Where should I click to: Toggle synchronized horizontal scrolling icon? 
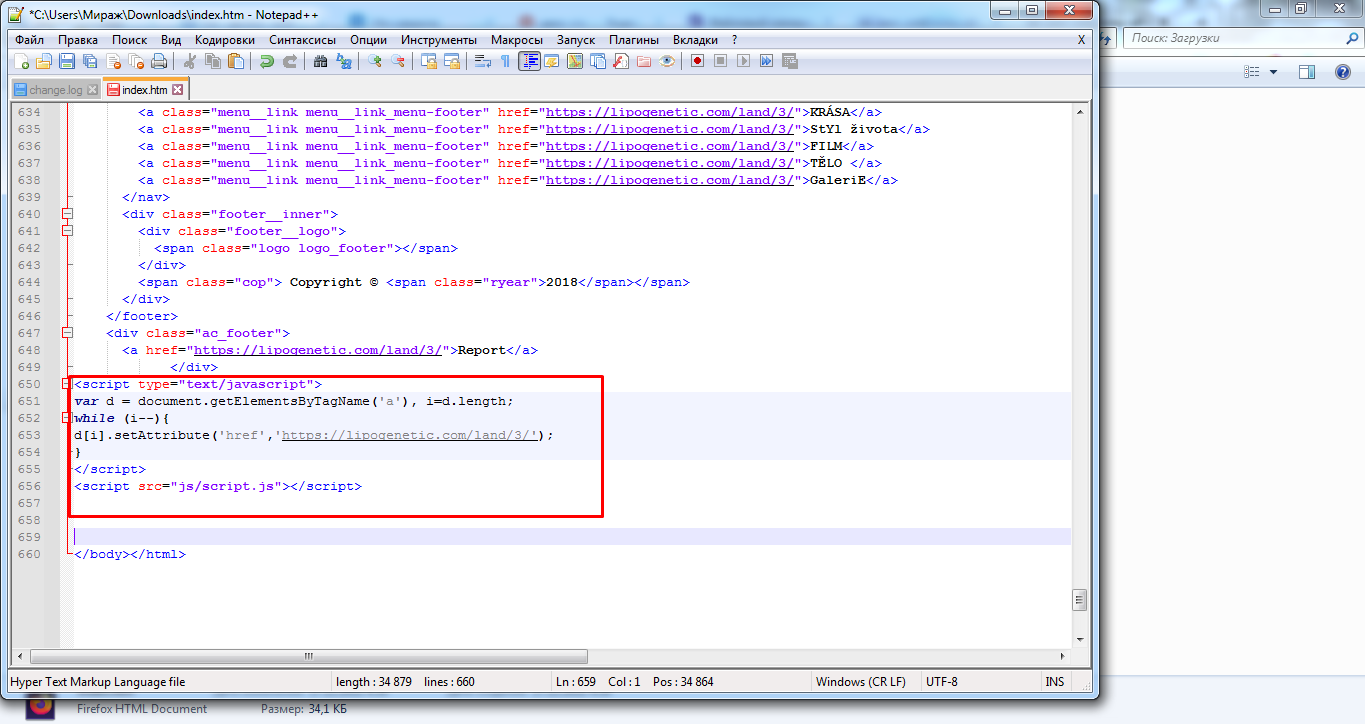pyautogui.click(x=451, y=61)
